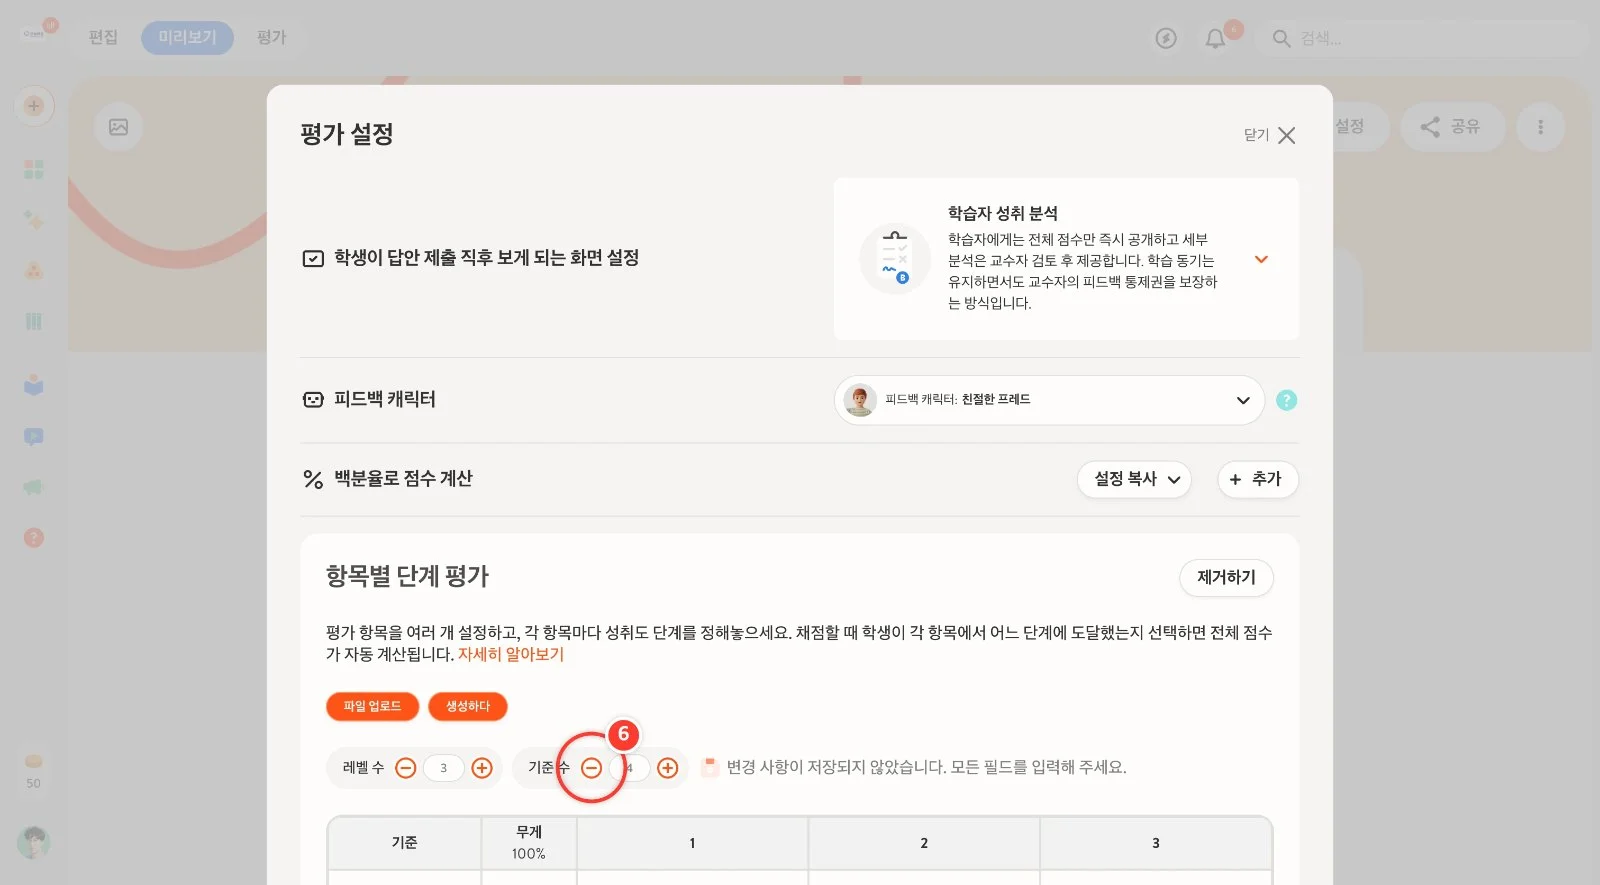Click the image cover icon on the banner
Viewport: 1600px width, 885px height.
(x=119, y=127)
